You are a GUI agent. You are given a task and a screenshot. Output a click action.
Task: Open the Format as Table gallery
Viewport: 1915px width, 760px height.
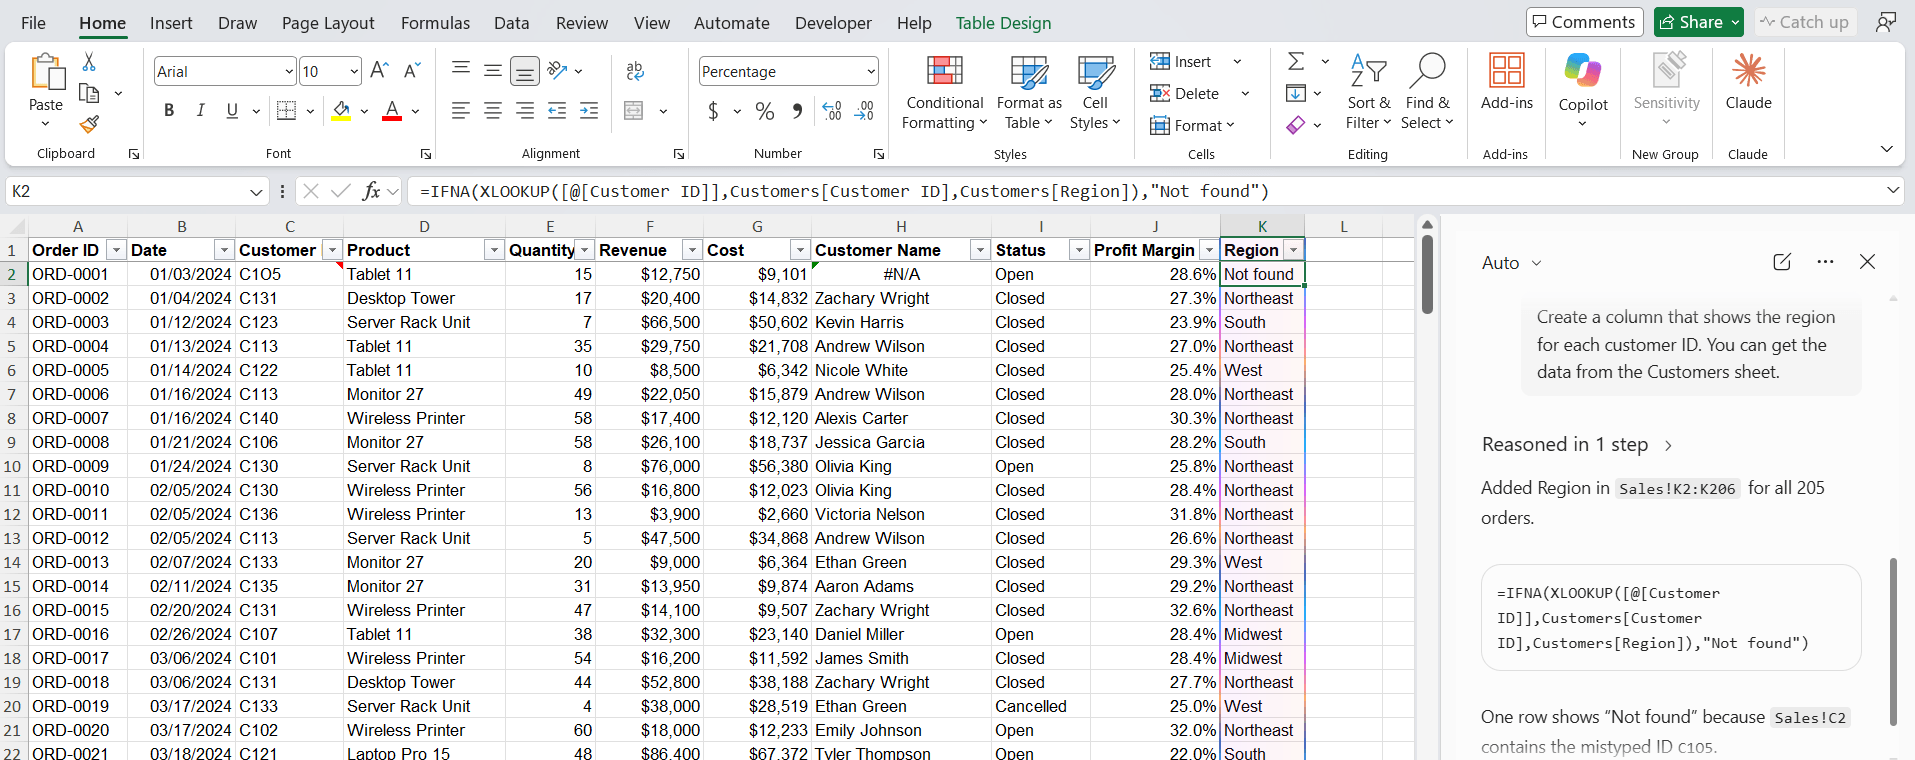tap(1029, 93)
